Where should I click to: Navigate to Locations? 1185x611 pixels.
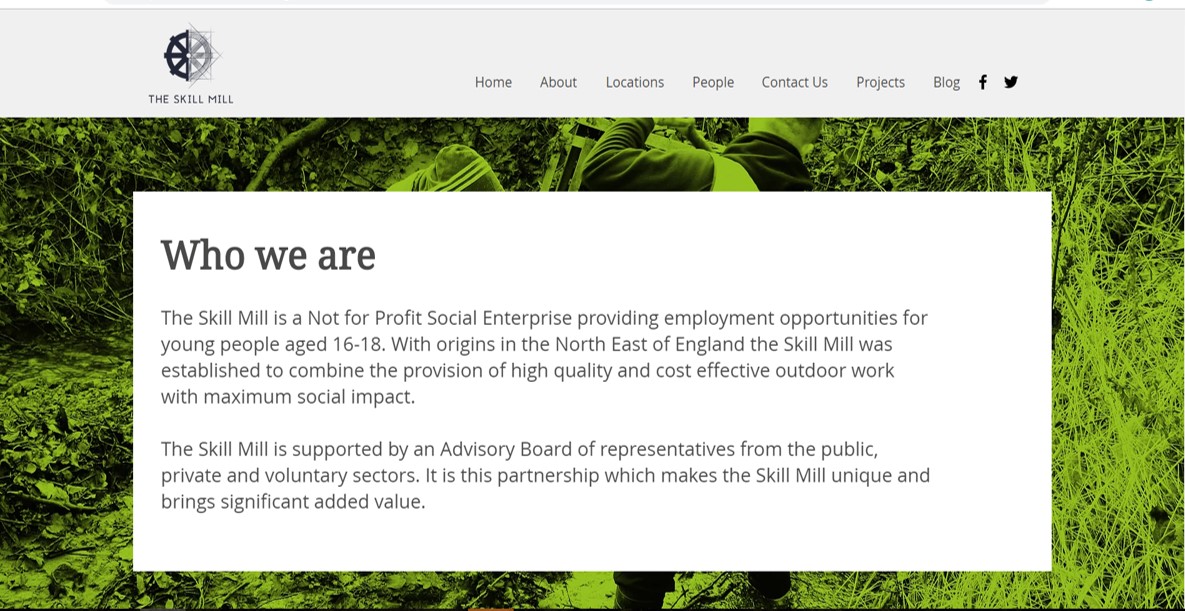click(635, 82)
